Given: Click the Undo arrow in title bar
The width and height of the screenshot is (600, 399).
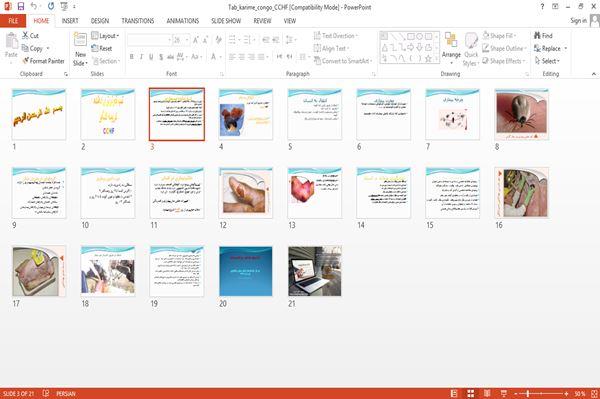Looking at the screenshot, I should [x=34, y=7].
